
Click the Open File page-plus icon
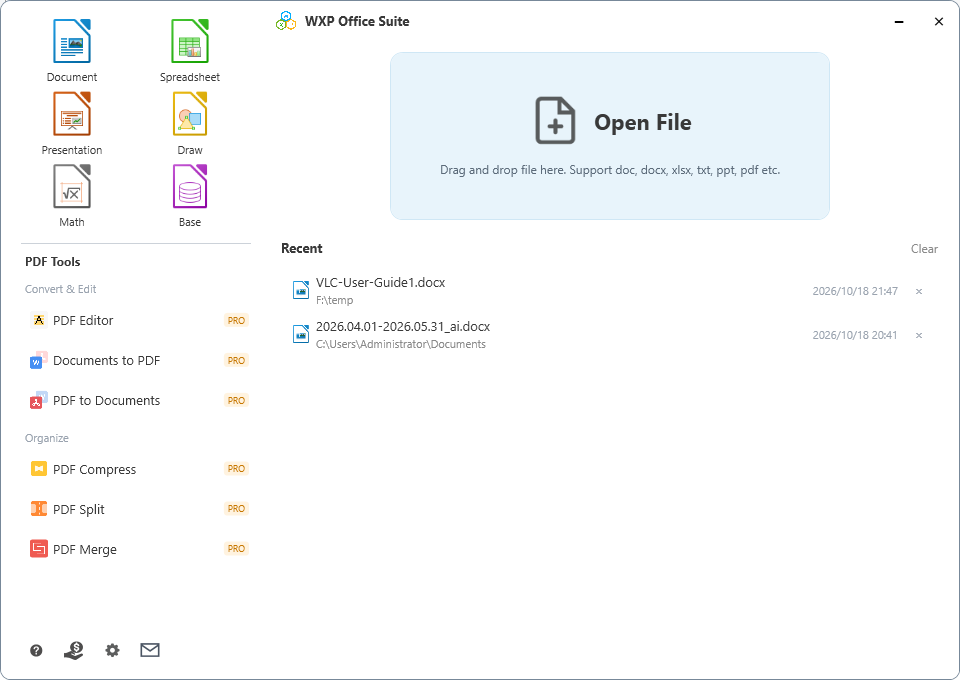click(x=555, y=121)
